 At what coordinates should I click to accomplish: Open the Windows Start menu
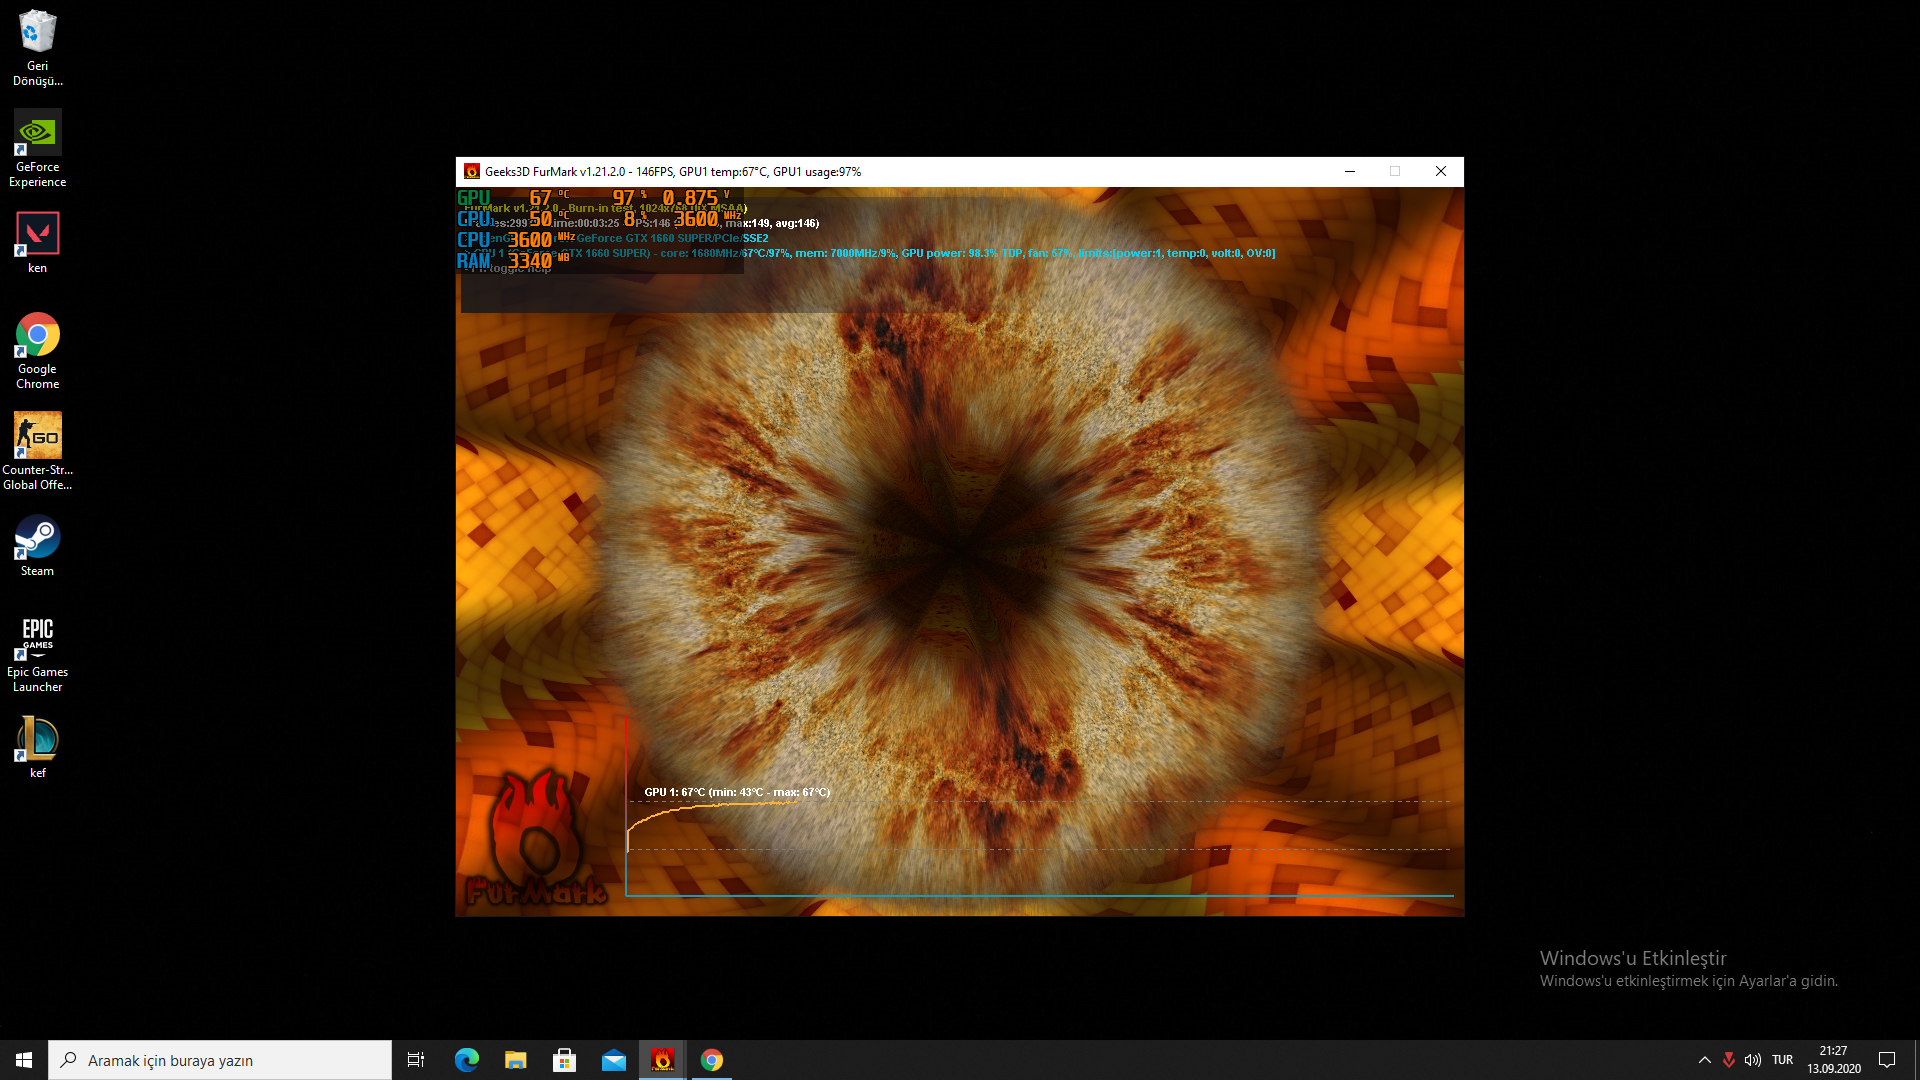click(x=24, y=1060)
